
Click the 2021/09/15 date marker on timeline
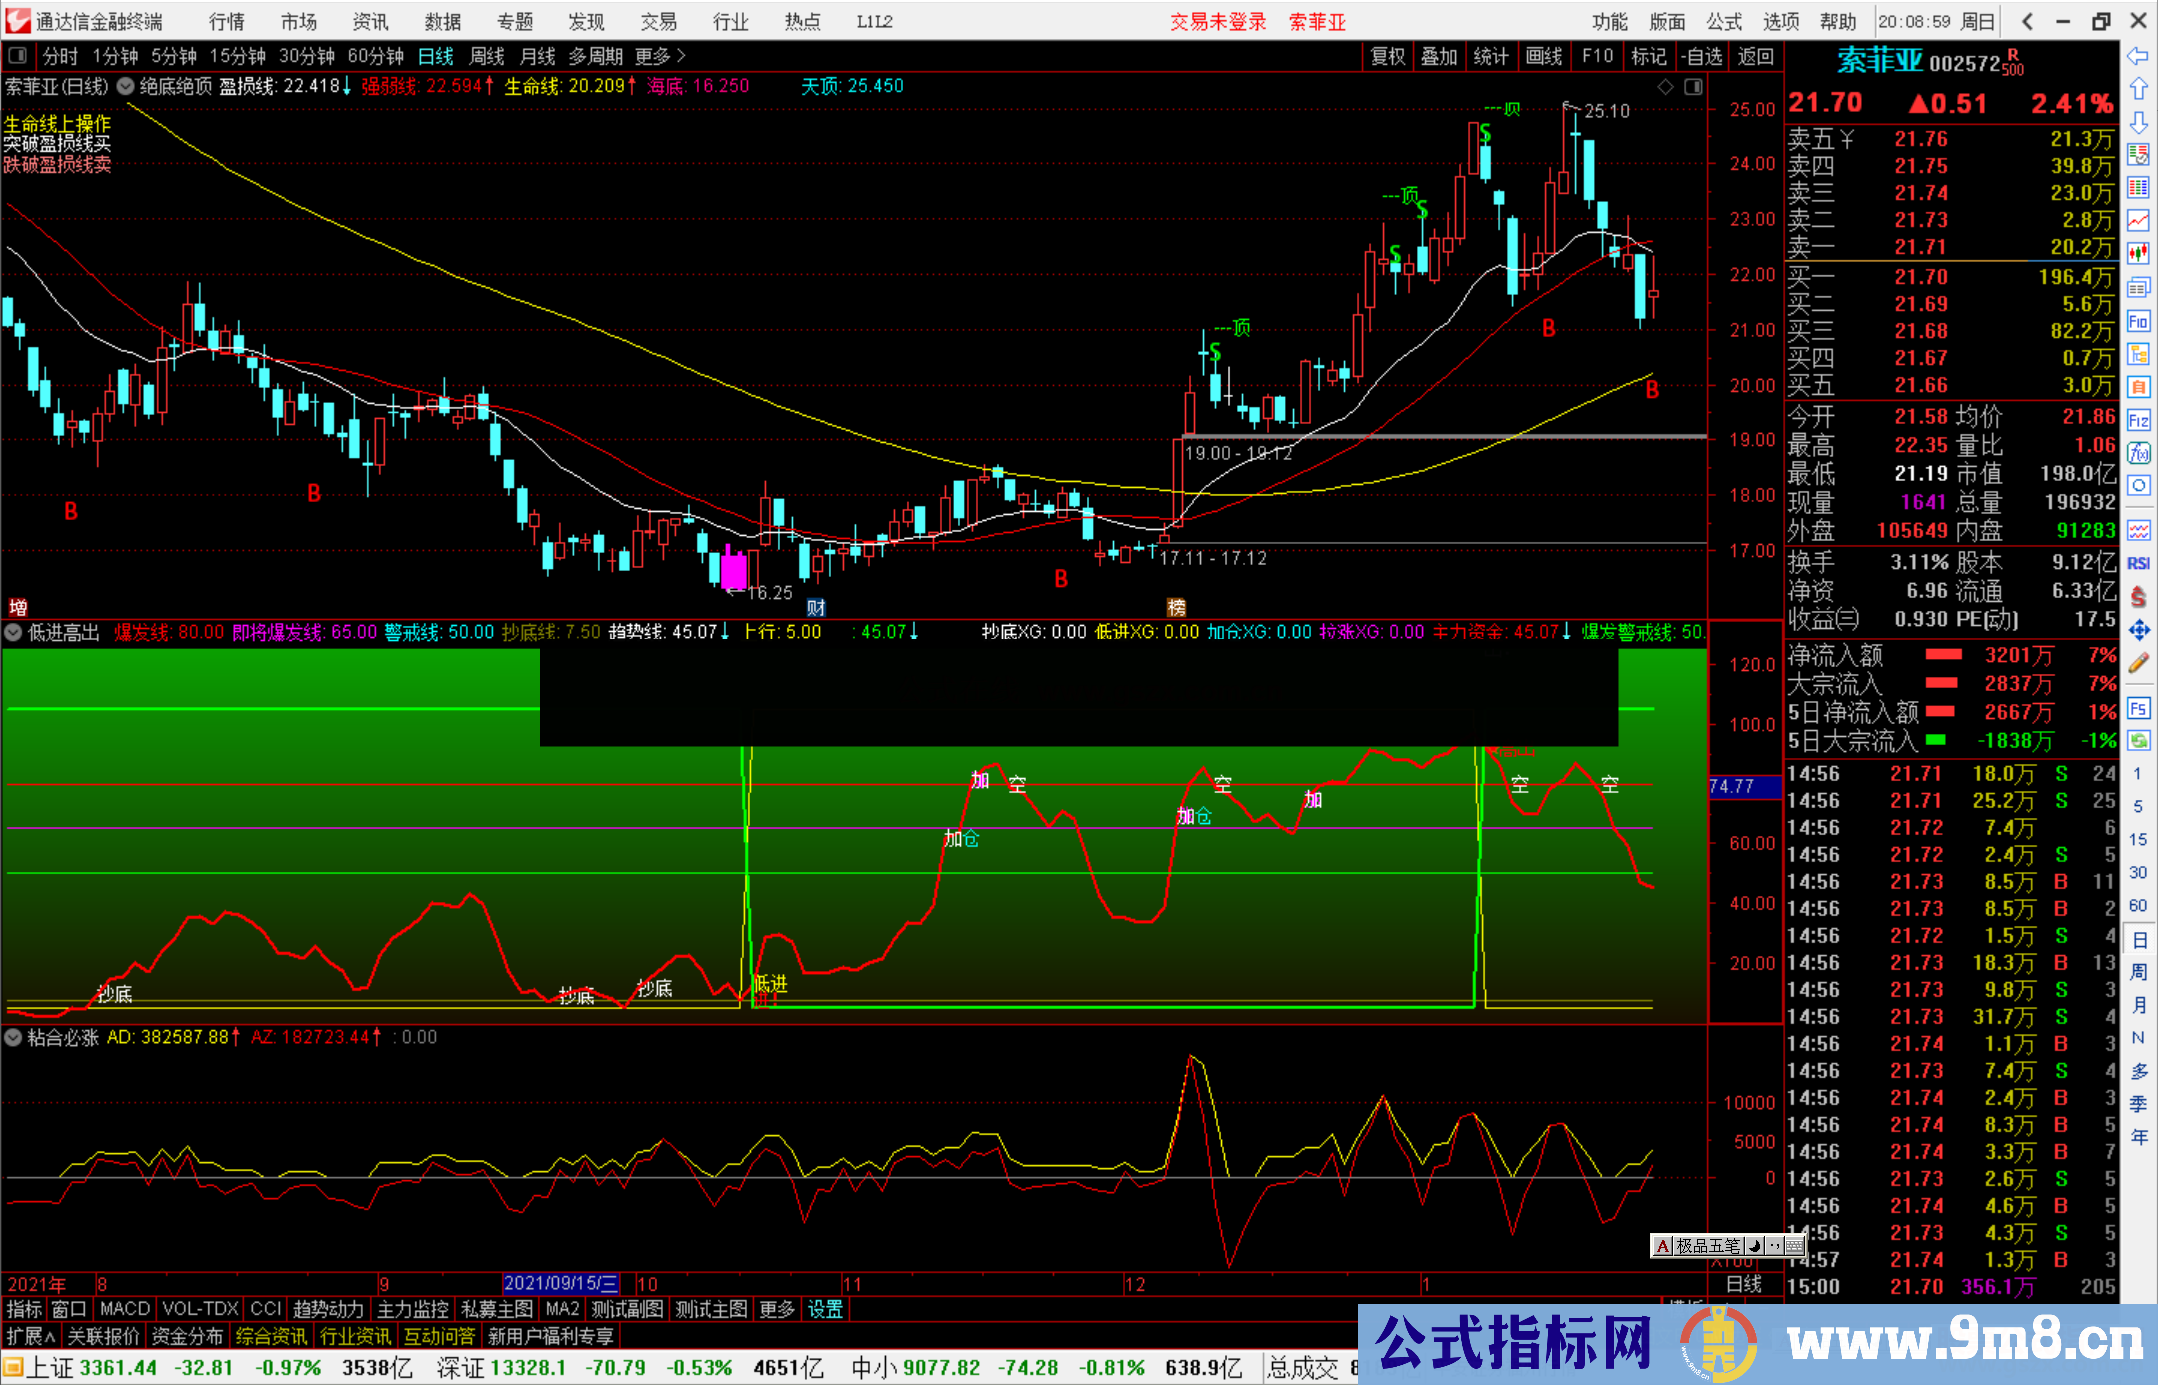point(560,1284)
